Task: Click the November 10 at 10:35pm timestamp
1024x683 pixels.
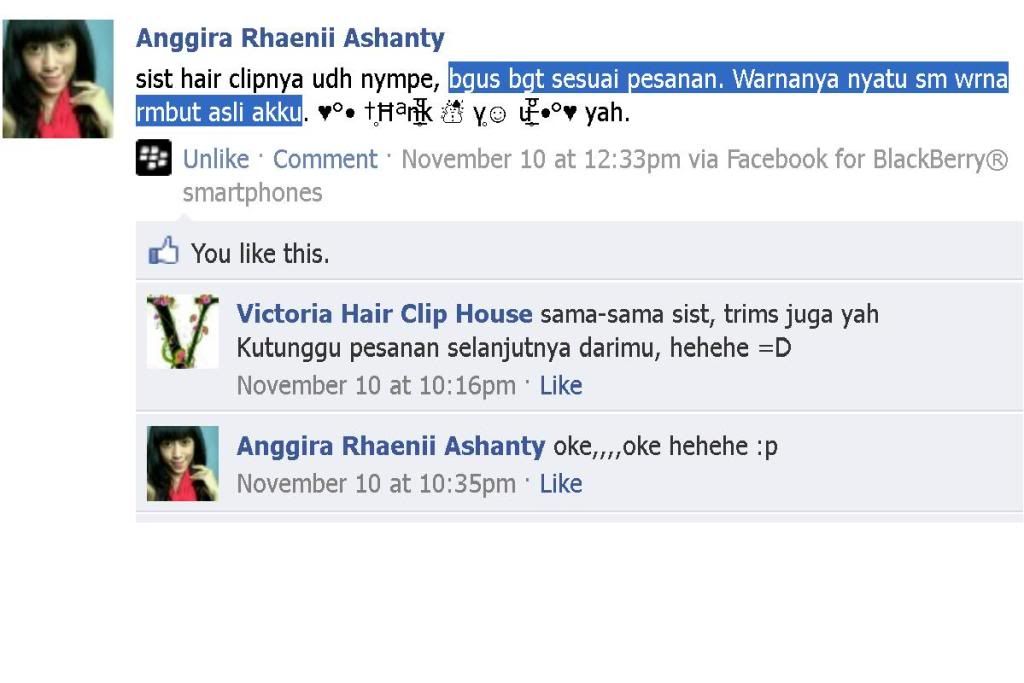Action: [376, 484]
